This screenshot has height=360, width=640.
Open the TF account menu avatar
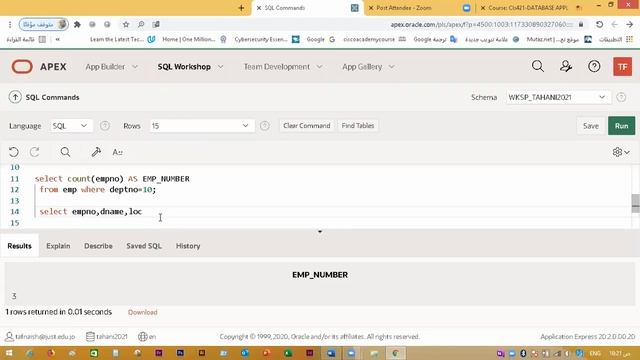(x=622, y=67)
